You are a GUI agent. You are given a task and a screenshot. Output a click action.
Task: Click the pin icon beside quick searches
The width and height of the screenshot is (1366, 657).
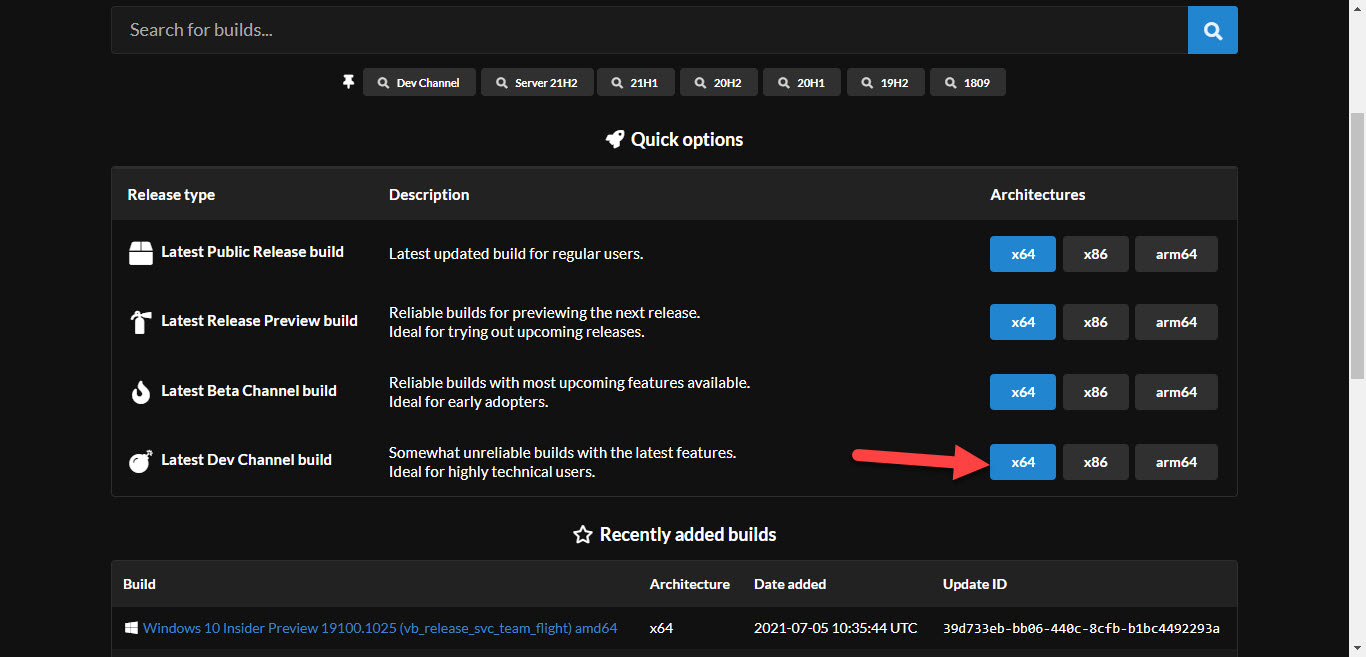(x=348, y=82)
